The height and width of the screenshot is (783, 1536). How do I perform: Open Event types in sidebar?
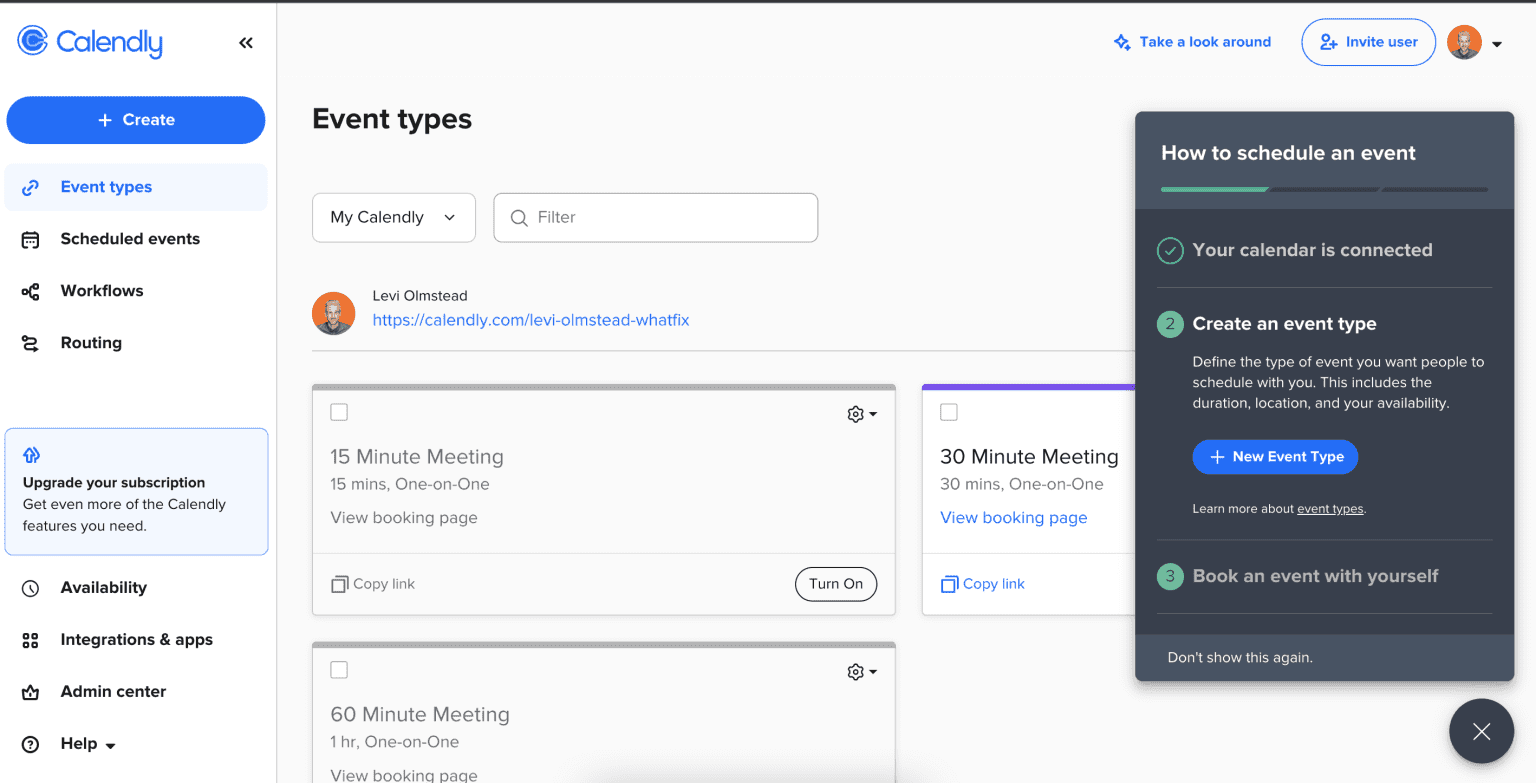(x=136, y=187)
